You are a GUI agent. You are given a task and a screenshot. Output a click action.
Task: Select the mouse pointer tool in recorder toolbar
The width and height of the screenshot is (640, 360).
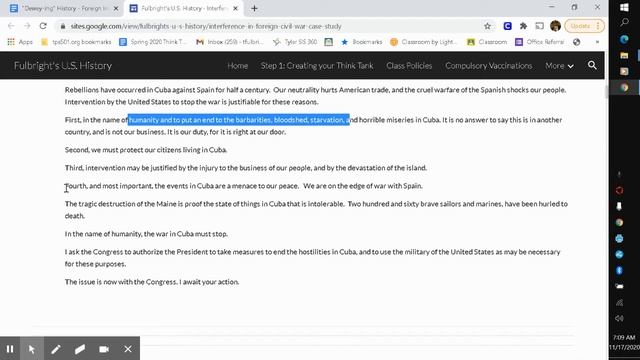[x=32, y=349]
